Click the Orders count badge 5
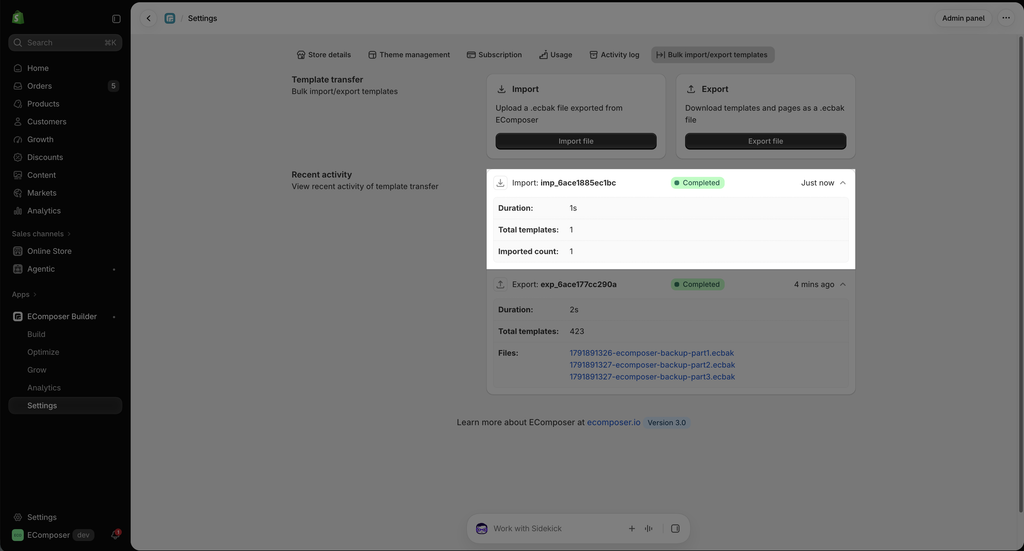The width and height of the screenshot is (1024, 551). pos(114,86)
